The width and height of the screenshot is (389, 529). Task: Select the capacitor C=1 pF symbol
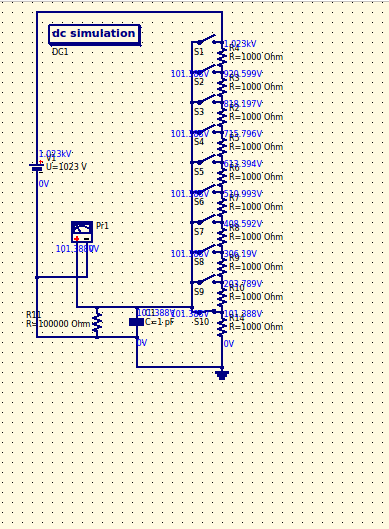click(136, 322)
